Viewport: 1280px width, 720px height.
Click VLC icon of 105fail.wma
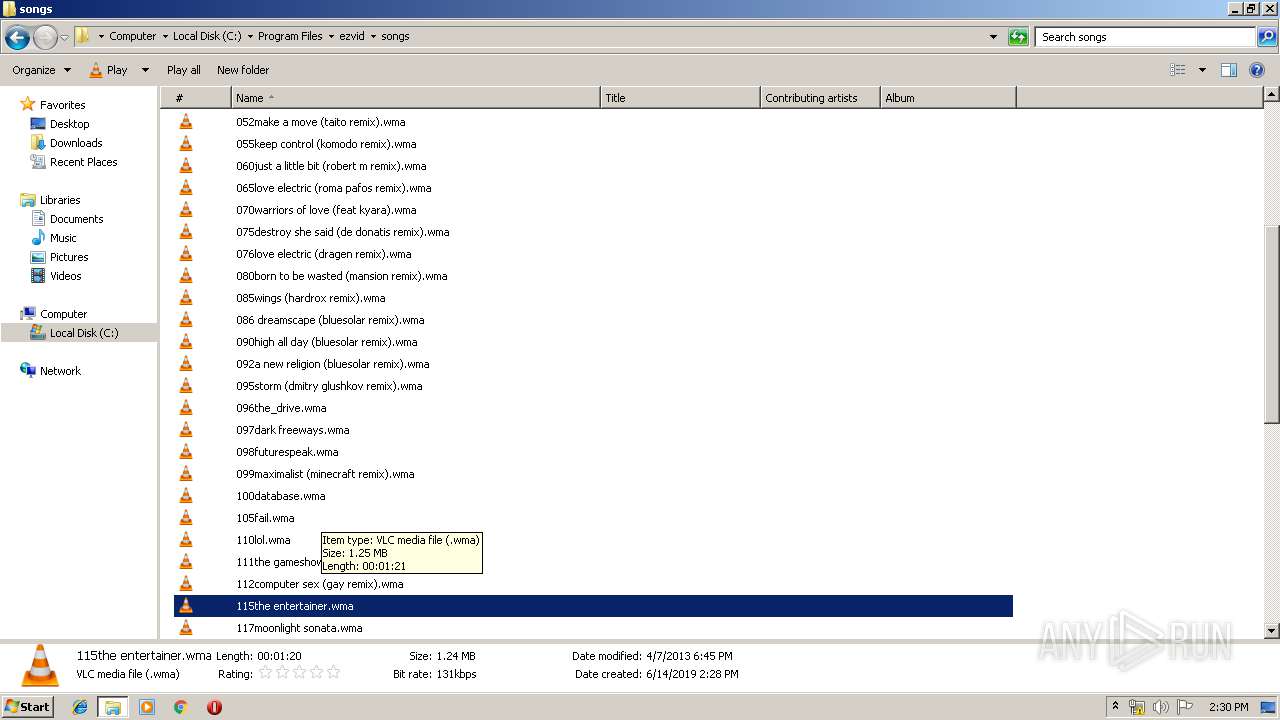(185, 518)
